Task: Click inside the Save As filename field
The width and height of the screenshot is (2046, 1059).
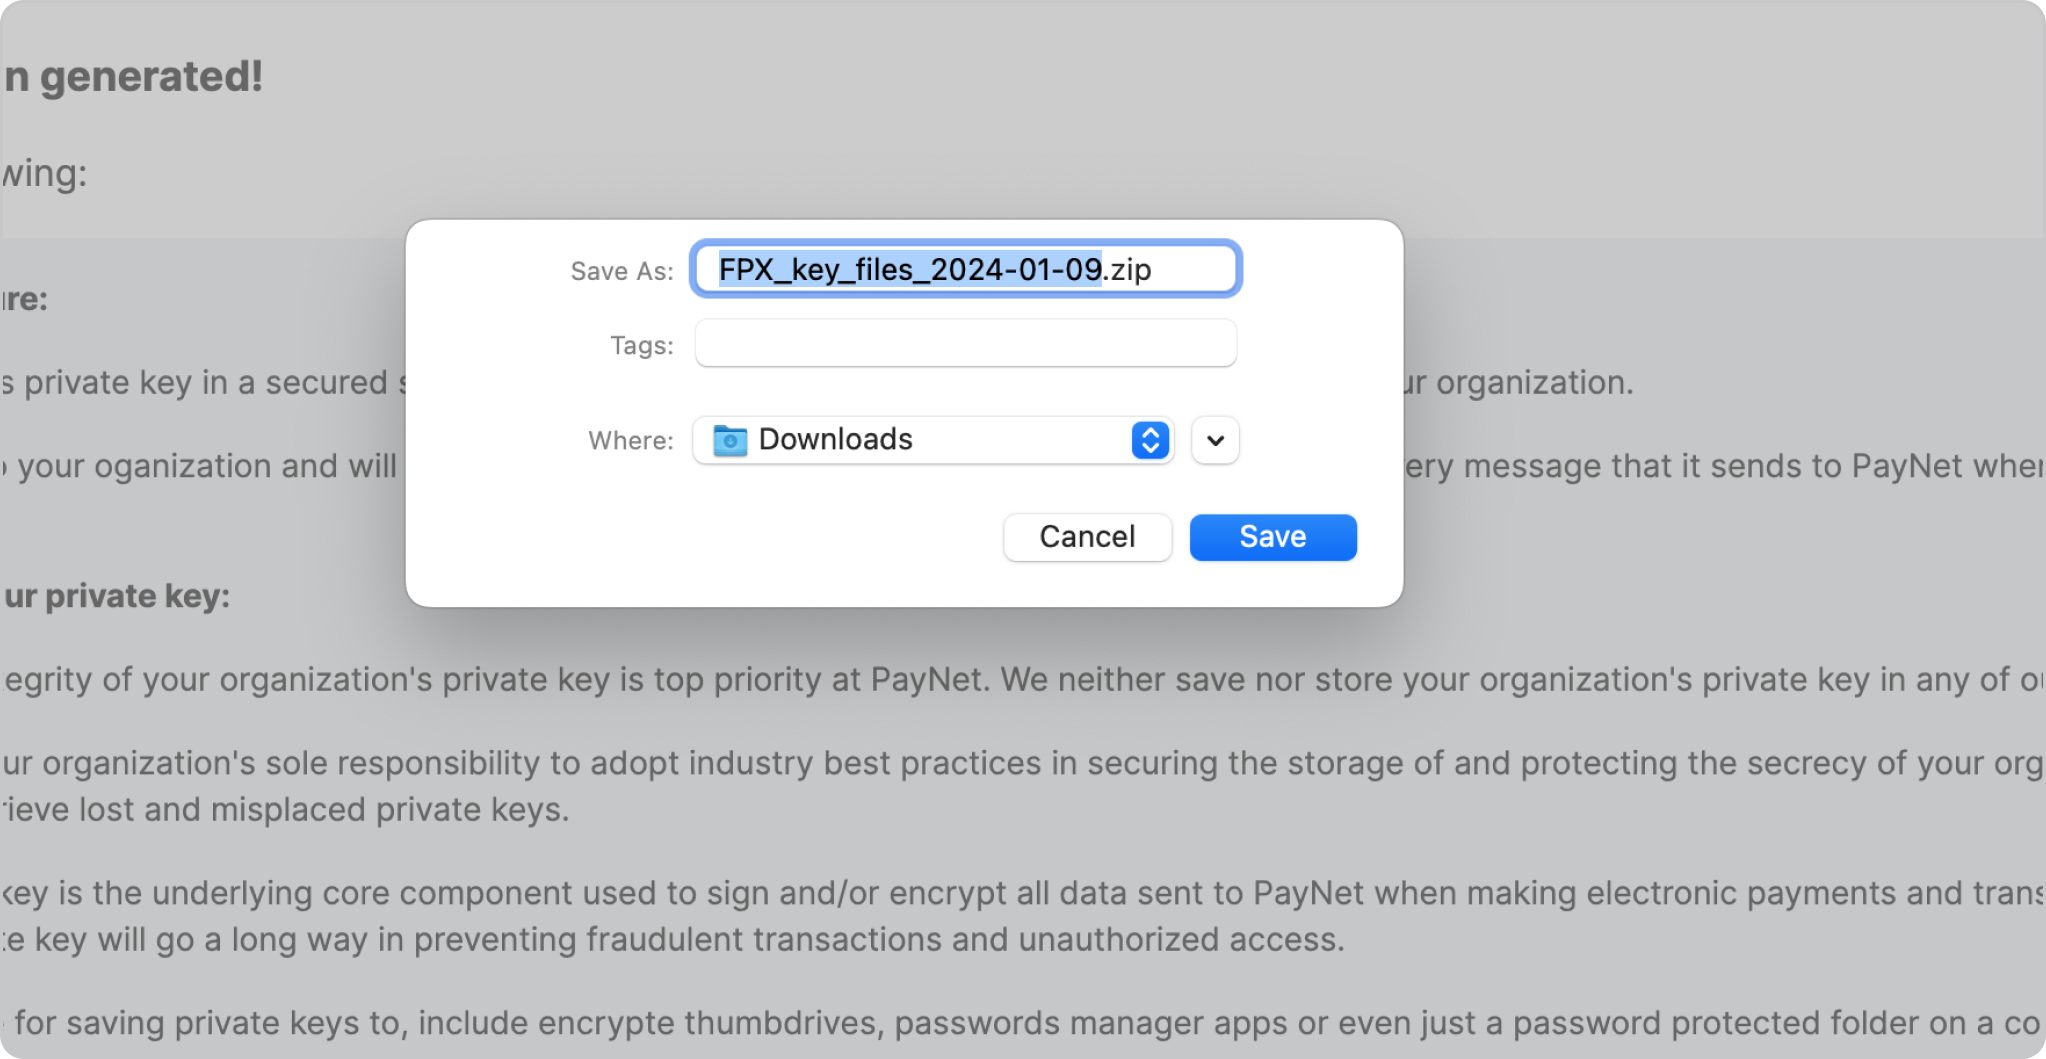Action: coord(965,269)
